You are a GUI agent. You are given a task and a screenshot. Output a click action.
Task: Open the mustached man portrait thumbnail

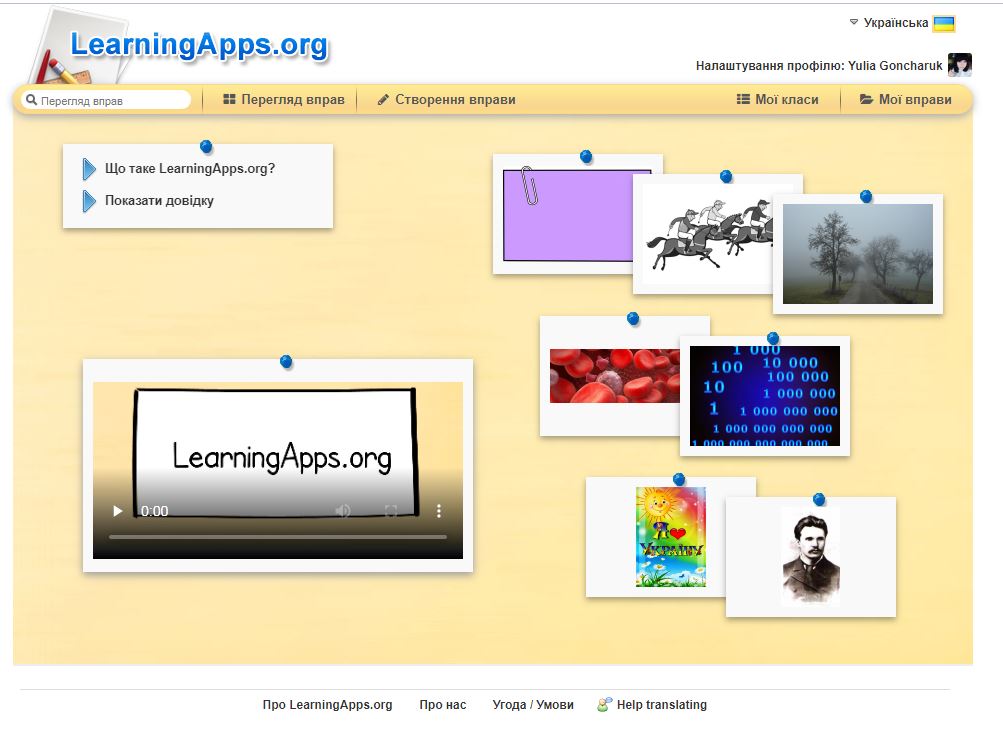[810, 557]
